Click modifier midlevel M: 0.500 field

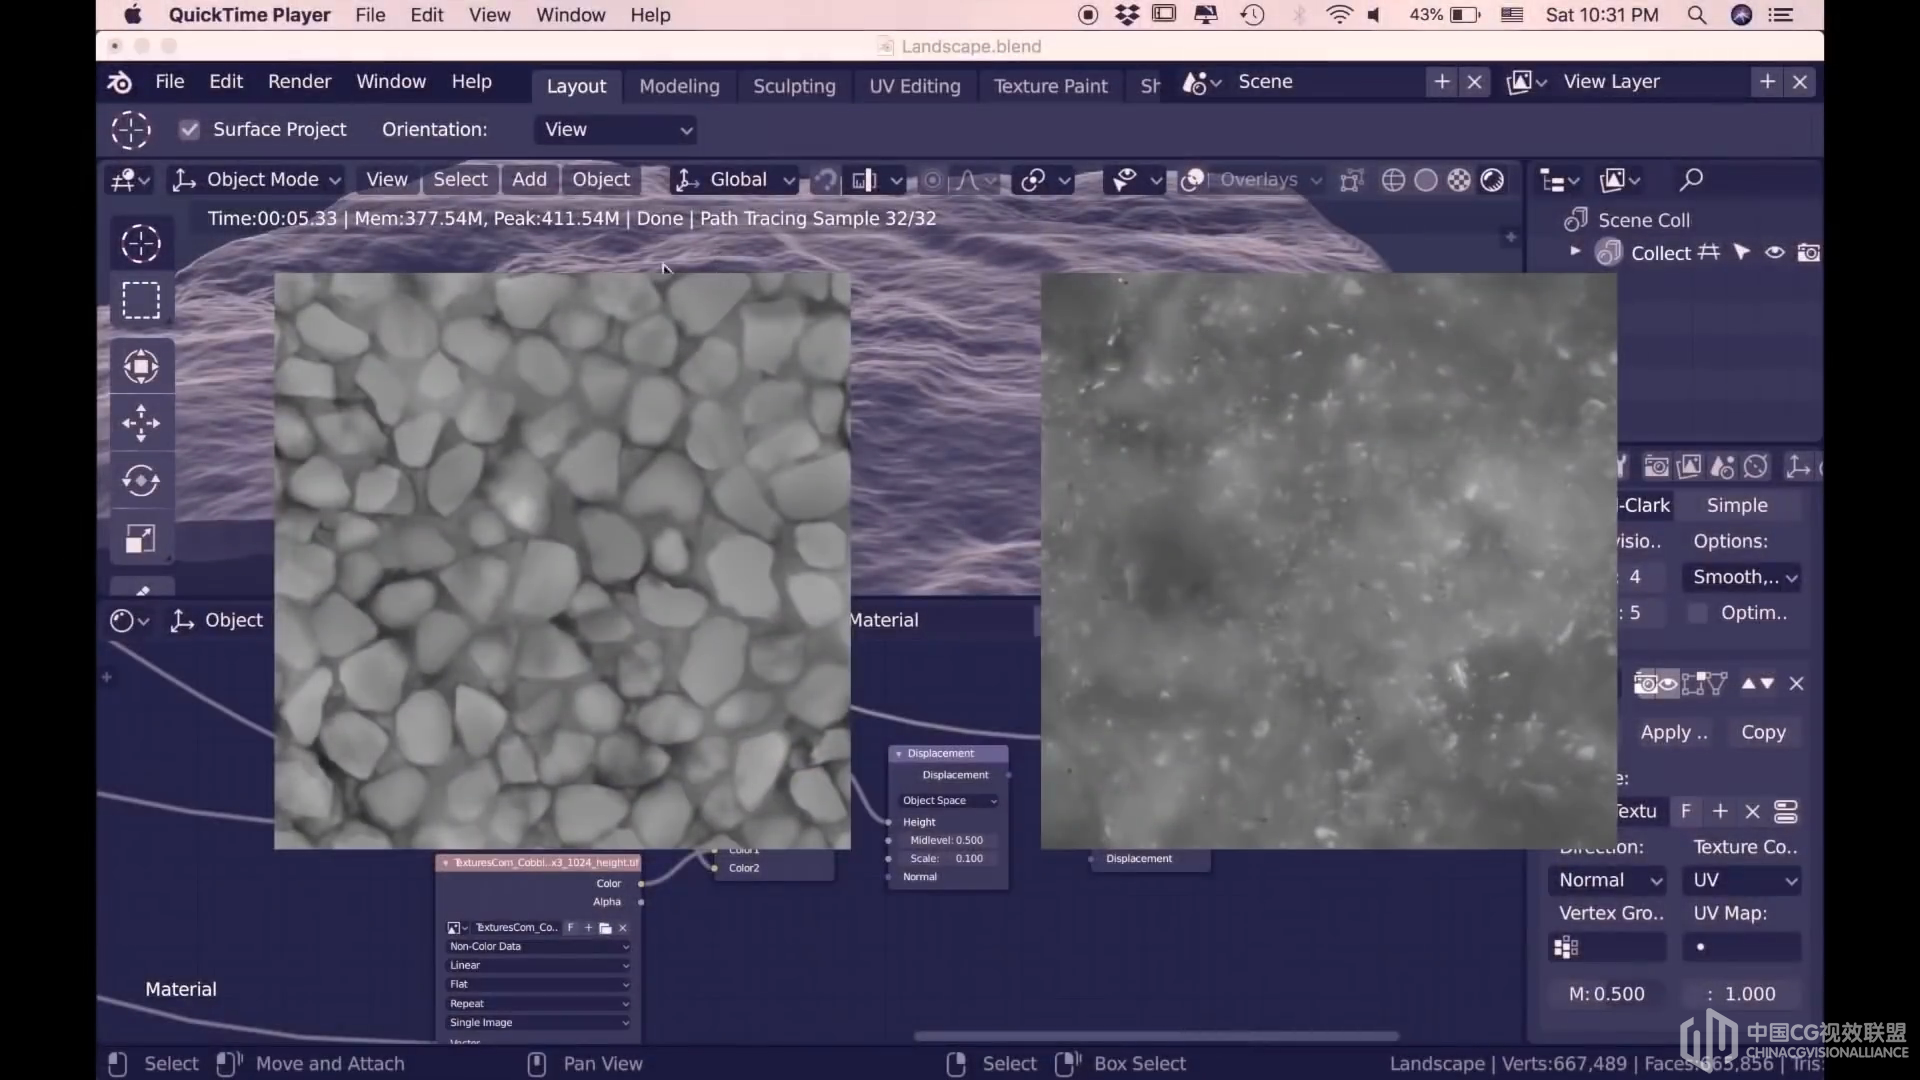(x=1607, y=994)
